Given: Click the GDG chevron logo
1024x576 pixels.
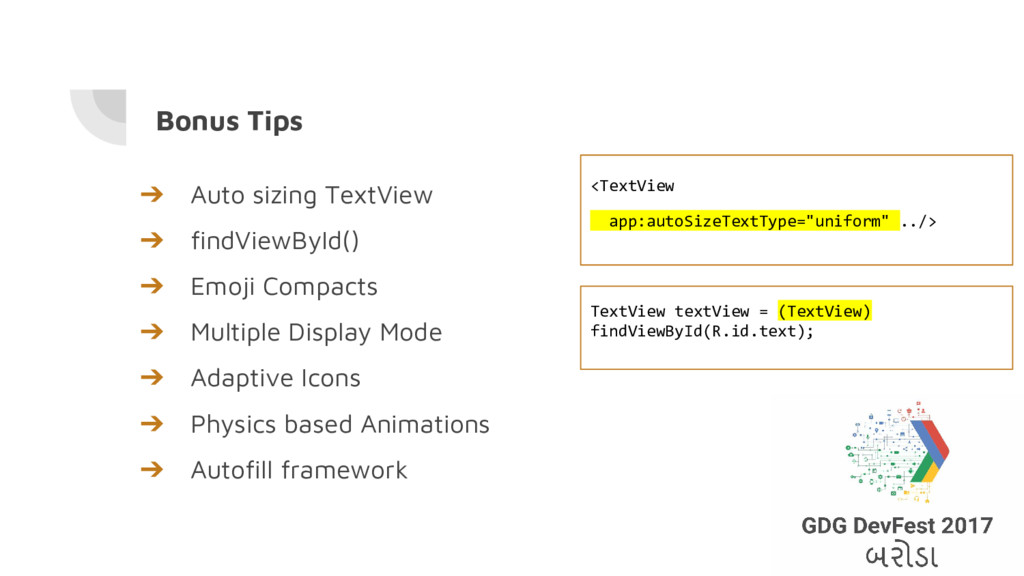Looking at the screenshot, I should point(898,451).
